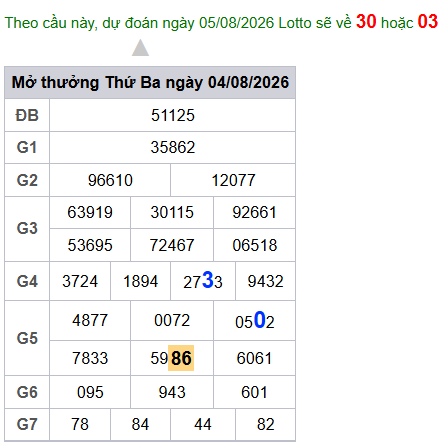Click G2 number 96610
443x448 pixels.
[110, 180]
